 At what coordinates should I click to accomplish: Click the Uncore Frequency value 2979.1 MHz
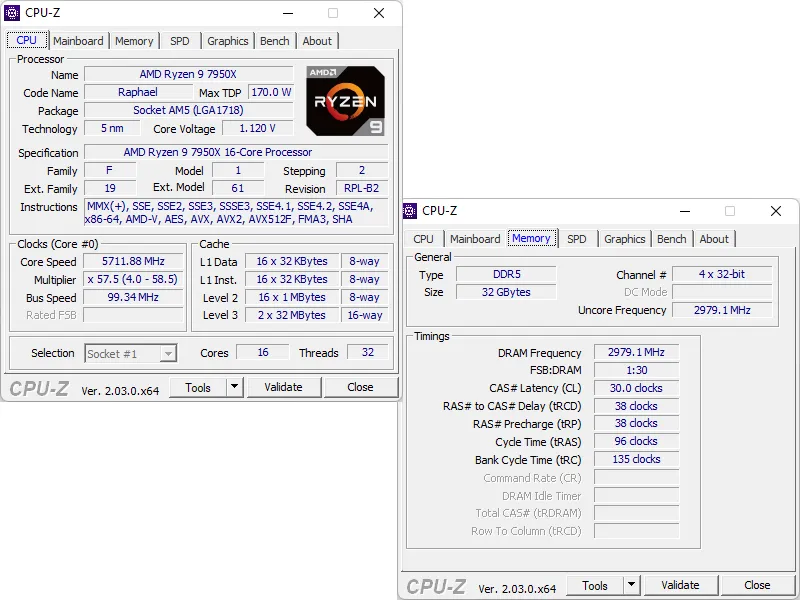click(722, 310)
